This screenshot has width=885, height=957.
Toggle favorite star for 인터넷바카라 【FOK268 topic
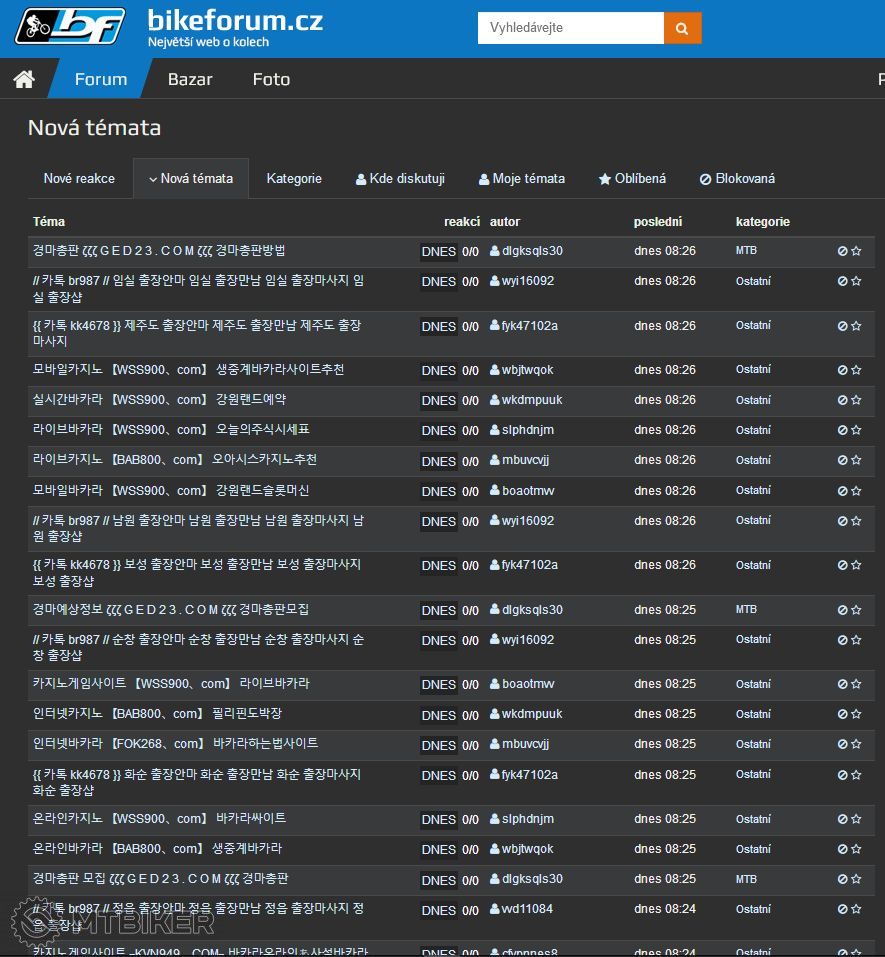tap(856, 744)
